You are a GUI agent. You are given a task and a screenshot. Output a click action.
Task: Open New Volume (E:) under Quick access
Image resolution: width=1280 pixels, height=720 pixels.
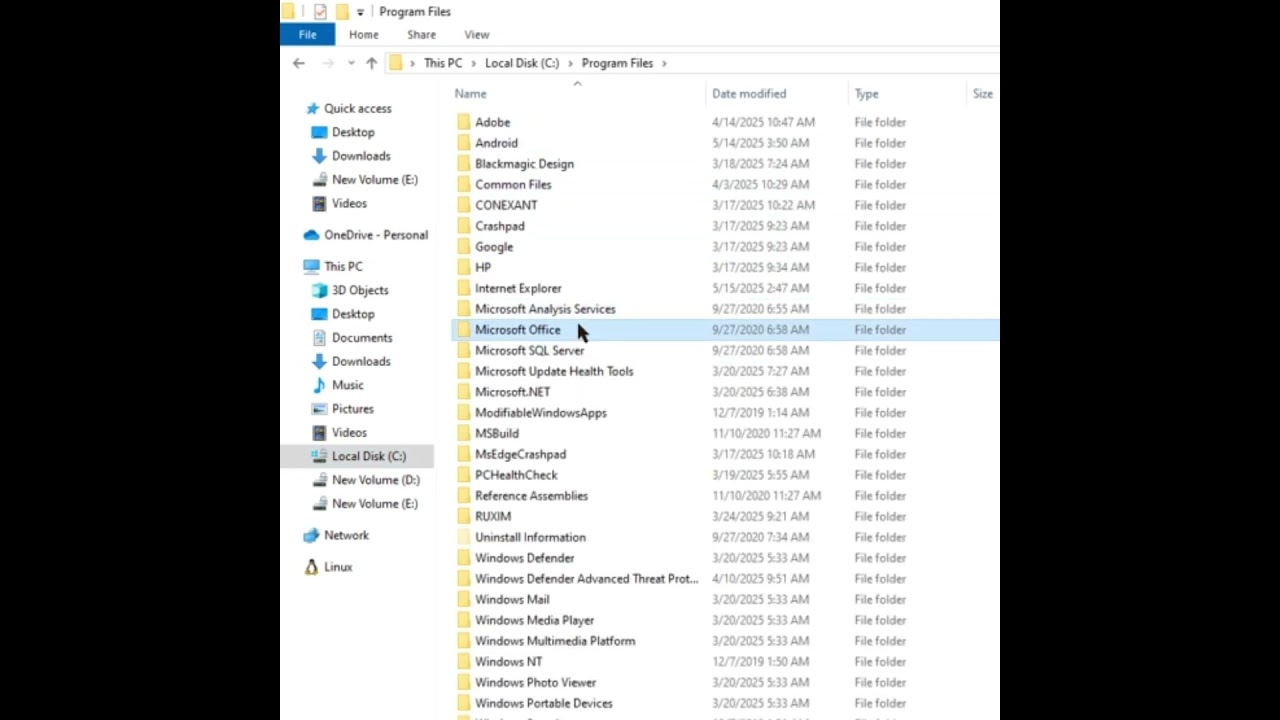(x=375, y=180)
